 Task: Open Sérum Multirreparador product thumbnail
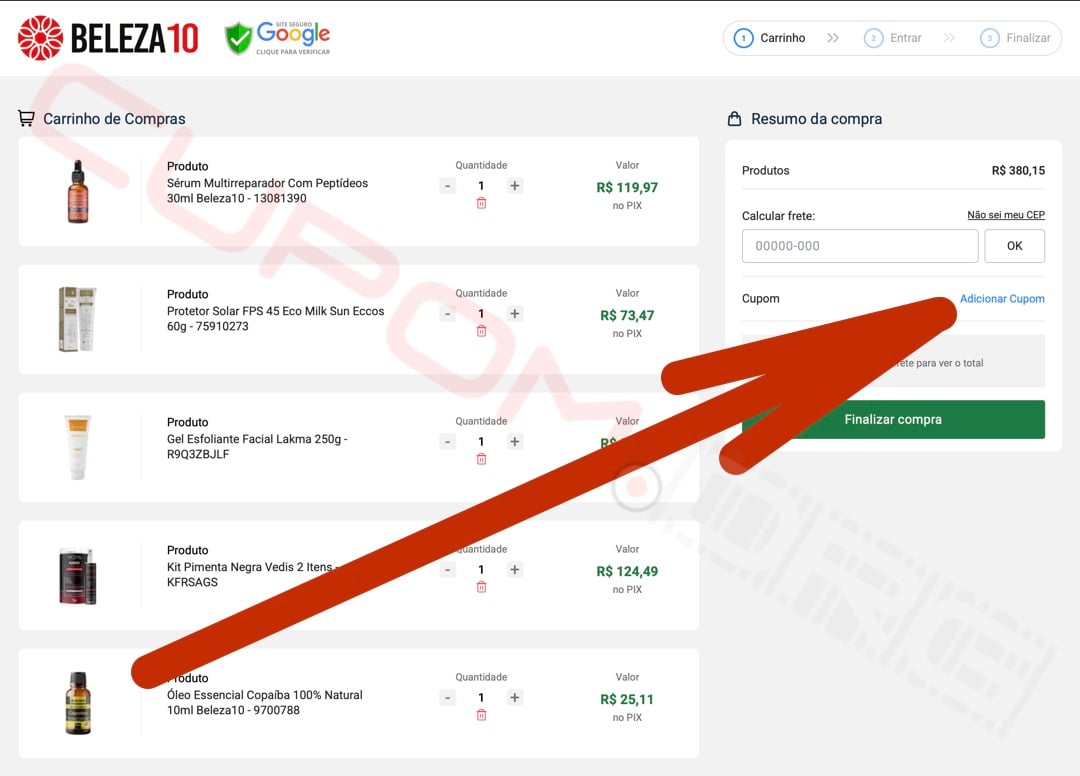pyautogui.click(x=78, y=191)
